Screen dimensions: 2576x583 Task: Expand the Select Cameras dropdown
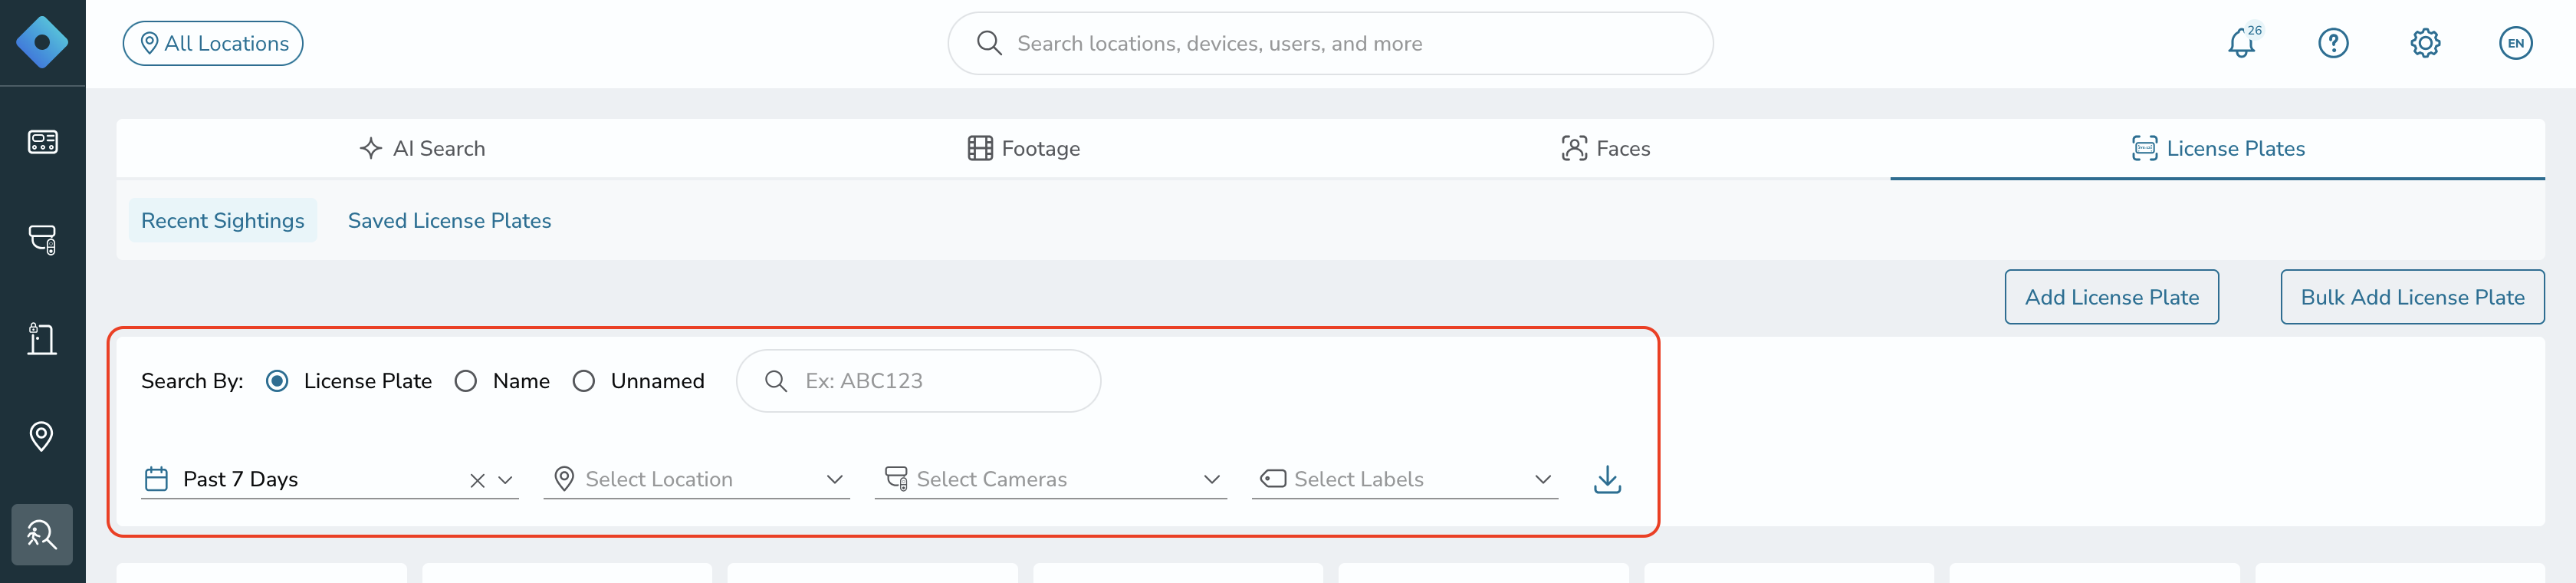point(1050,479)
